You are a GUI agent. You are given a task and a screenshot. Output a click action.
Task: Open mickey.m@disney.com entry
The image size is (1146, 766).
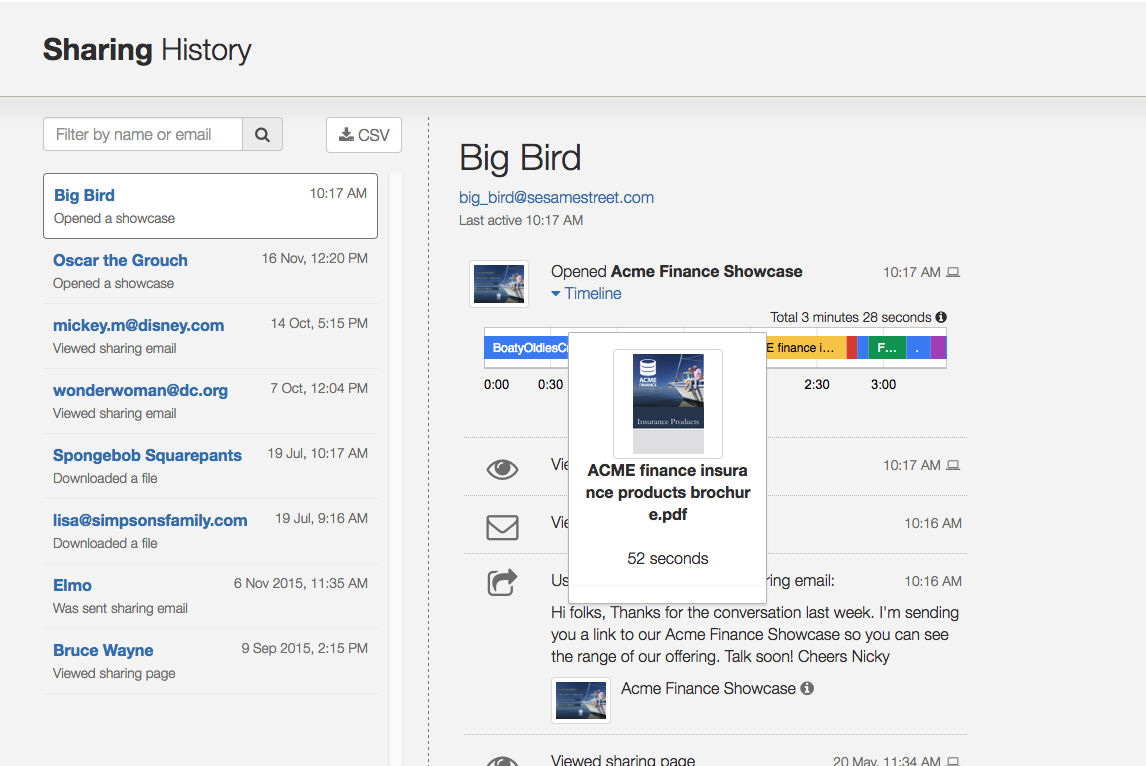pyautogui.click(x=210, y=336)
